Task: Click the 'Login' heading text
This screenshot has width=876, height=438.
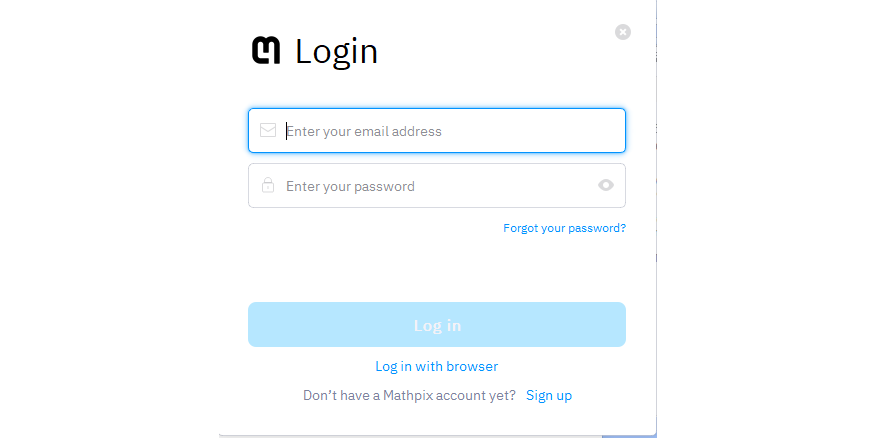Action: click(336, 51)
